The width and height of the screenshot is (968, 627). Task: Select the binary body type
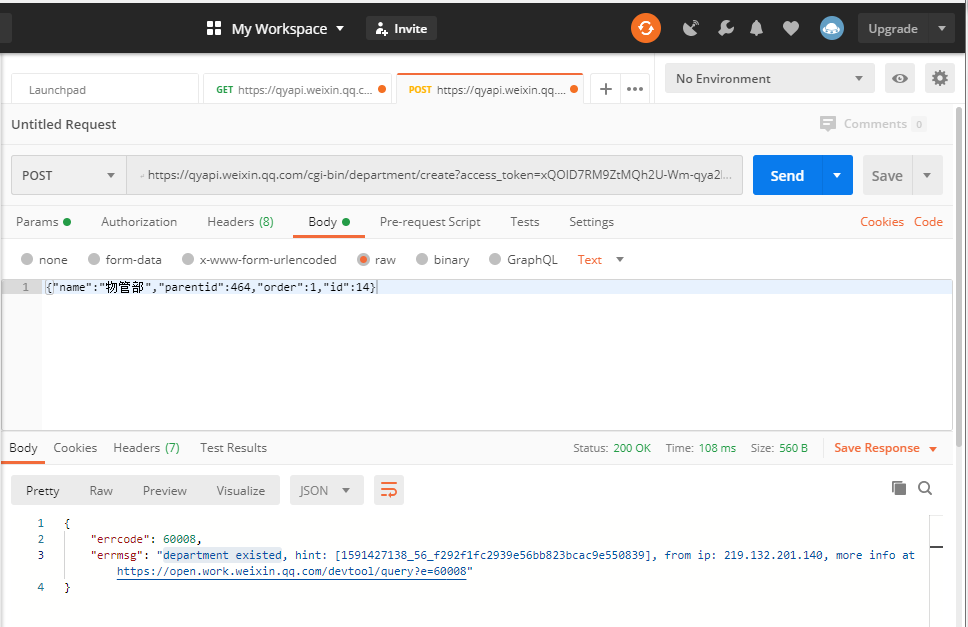pos(422,259)
